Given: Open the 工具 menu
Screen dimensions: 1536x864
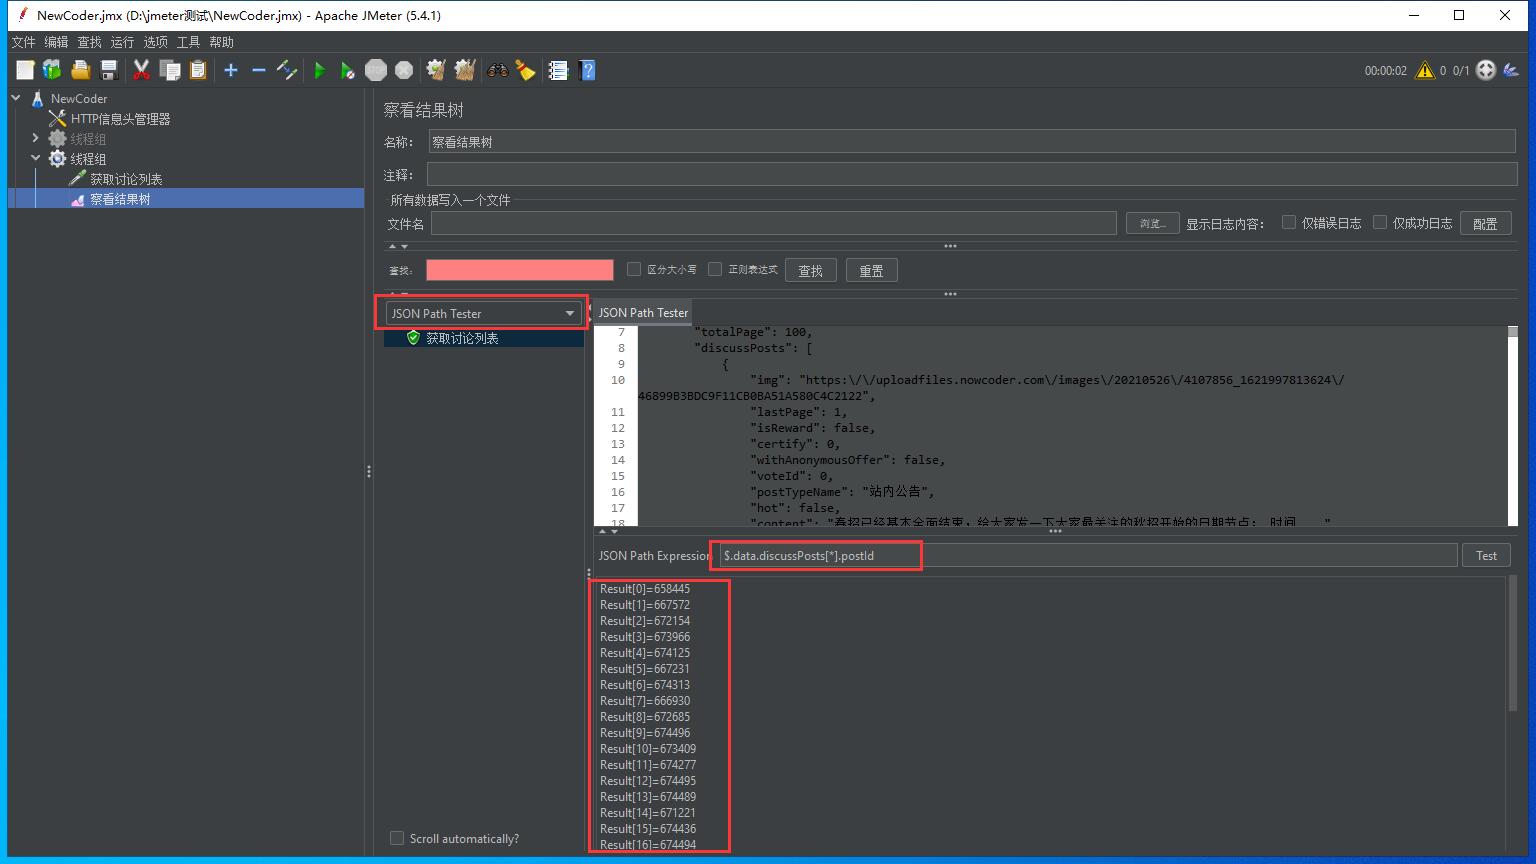Looking at the screenshot, I should point(188,42).
